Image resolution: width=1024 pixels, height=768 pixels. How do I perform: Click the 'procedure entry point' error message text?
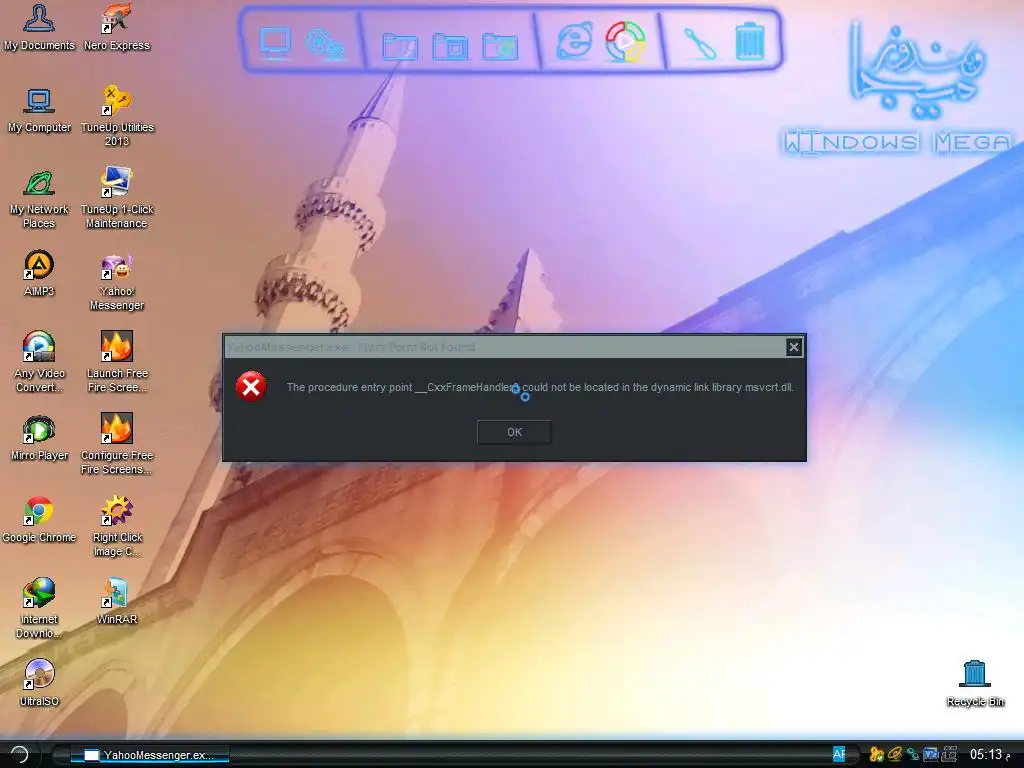tap(540, 387)
